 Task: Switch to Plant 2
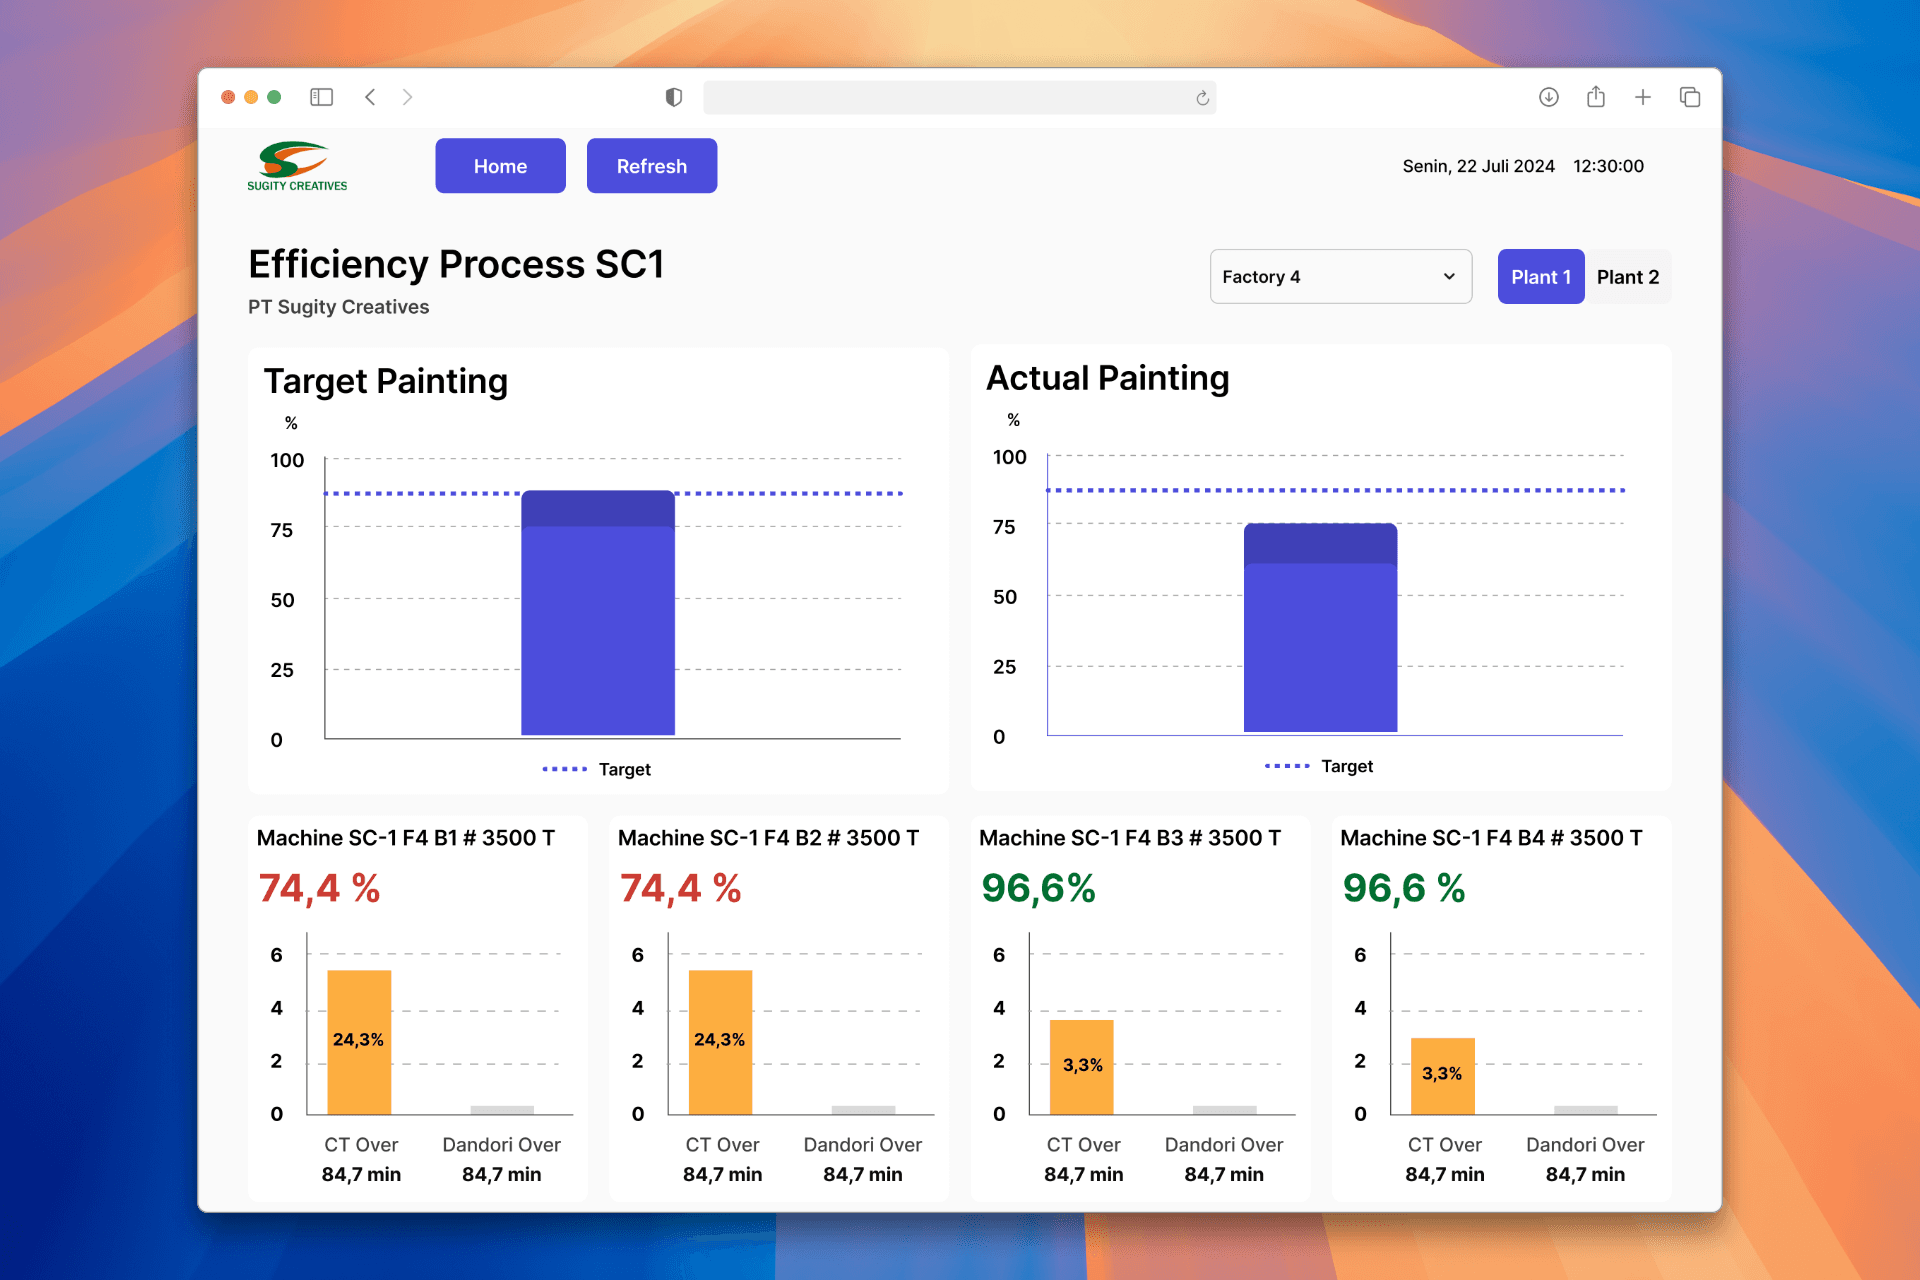coord(1627,277)
